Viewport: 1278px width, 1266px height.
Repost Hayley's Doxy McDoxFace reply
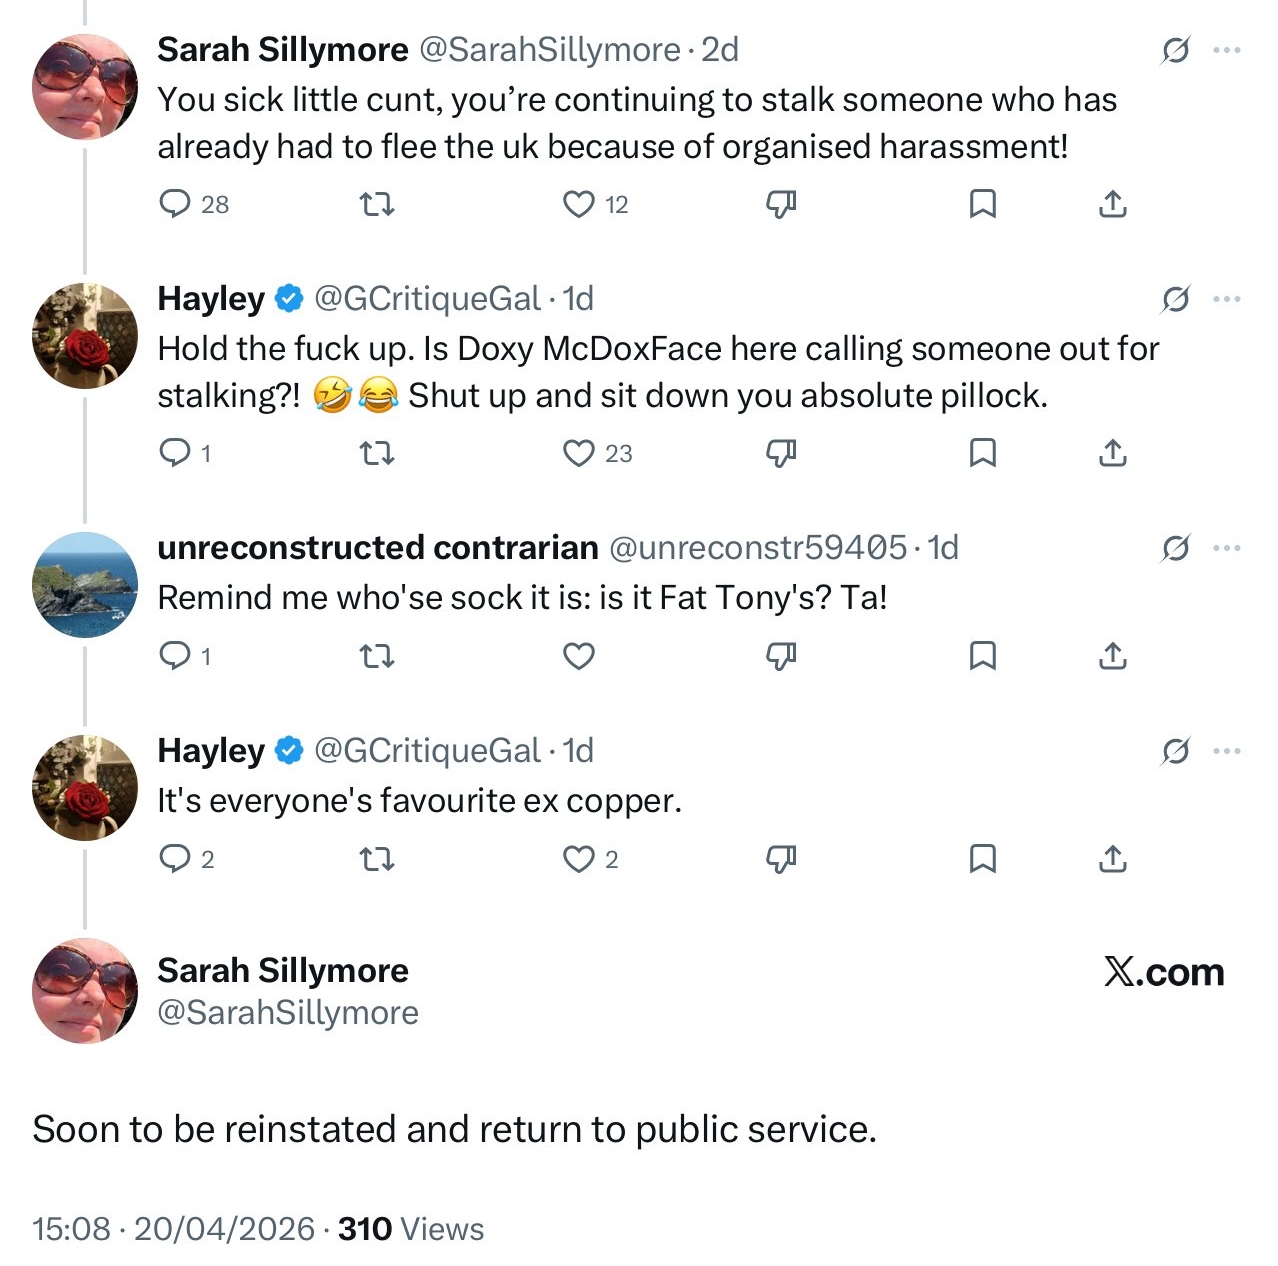coord(377,453)
